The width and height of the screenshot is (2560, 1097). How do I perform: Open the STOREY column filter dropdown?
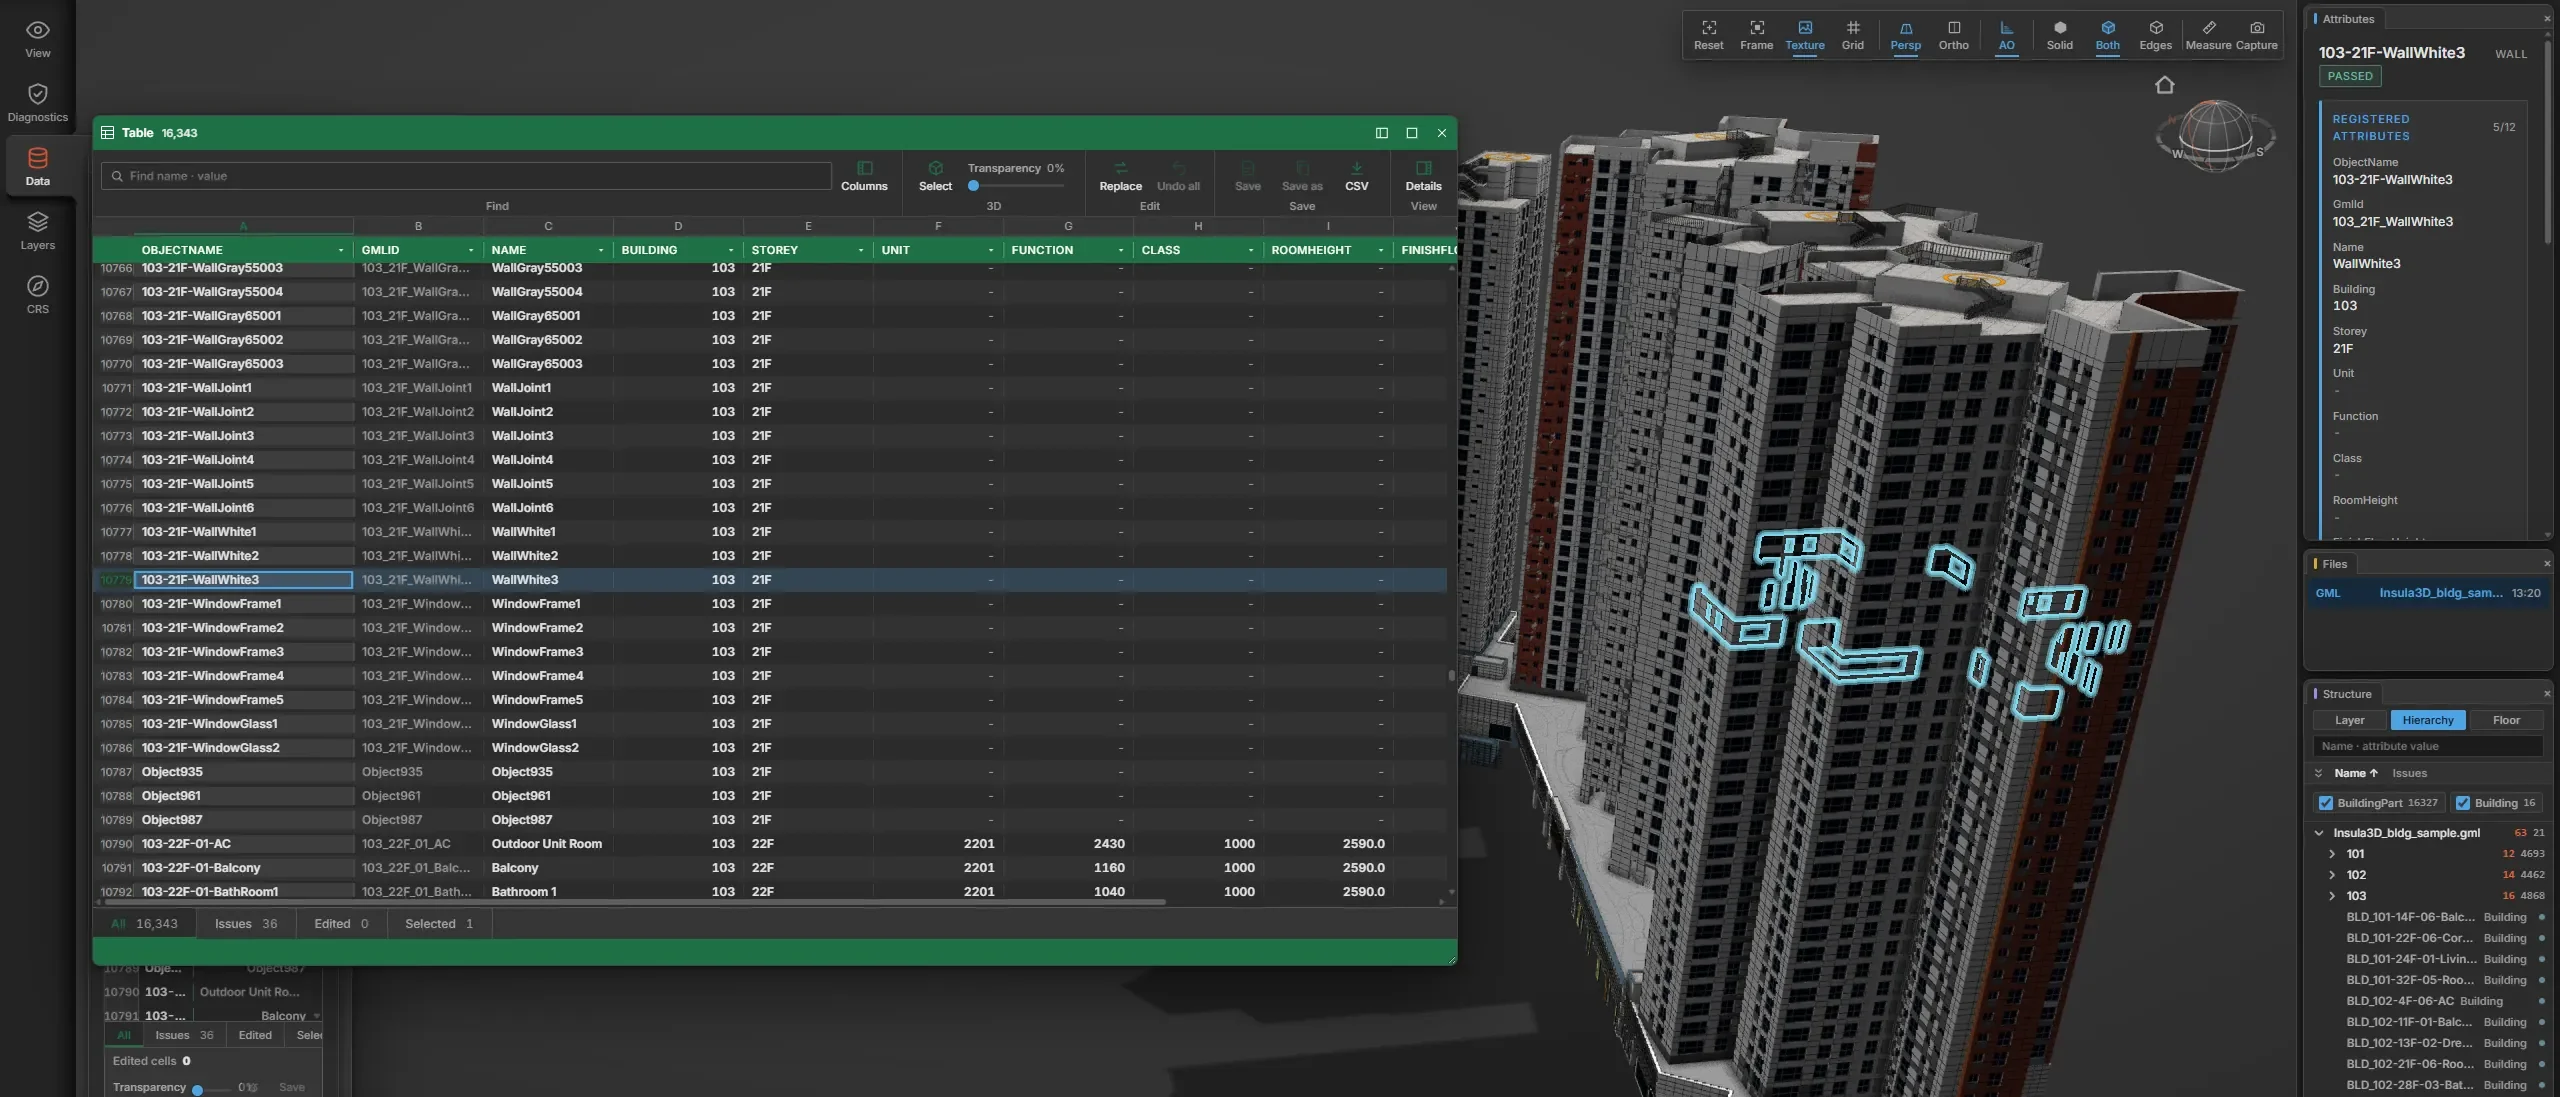tap(860, 250)
